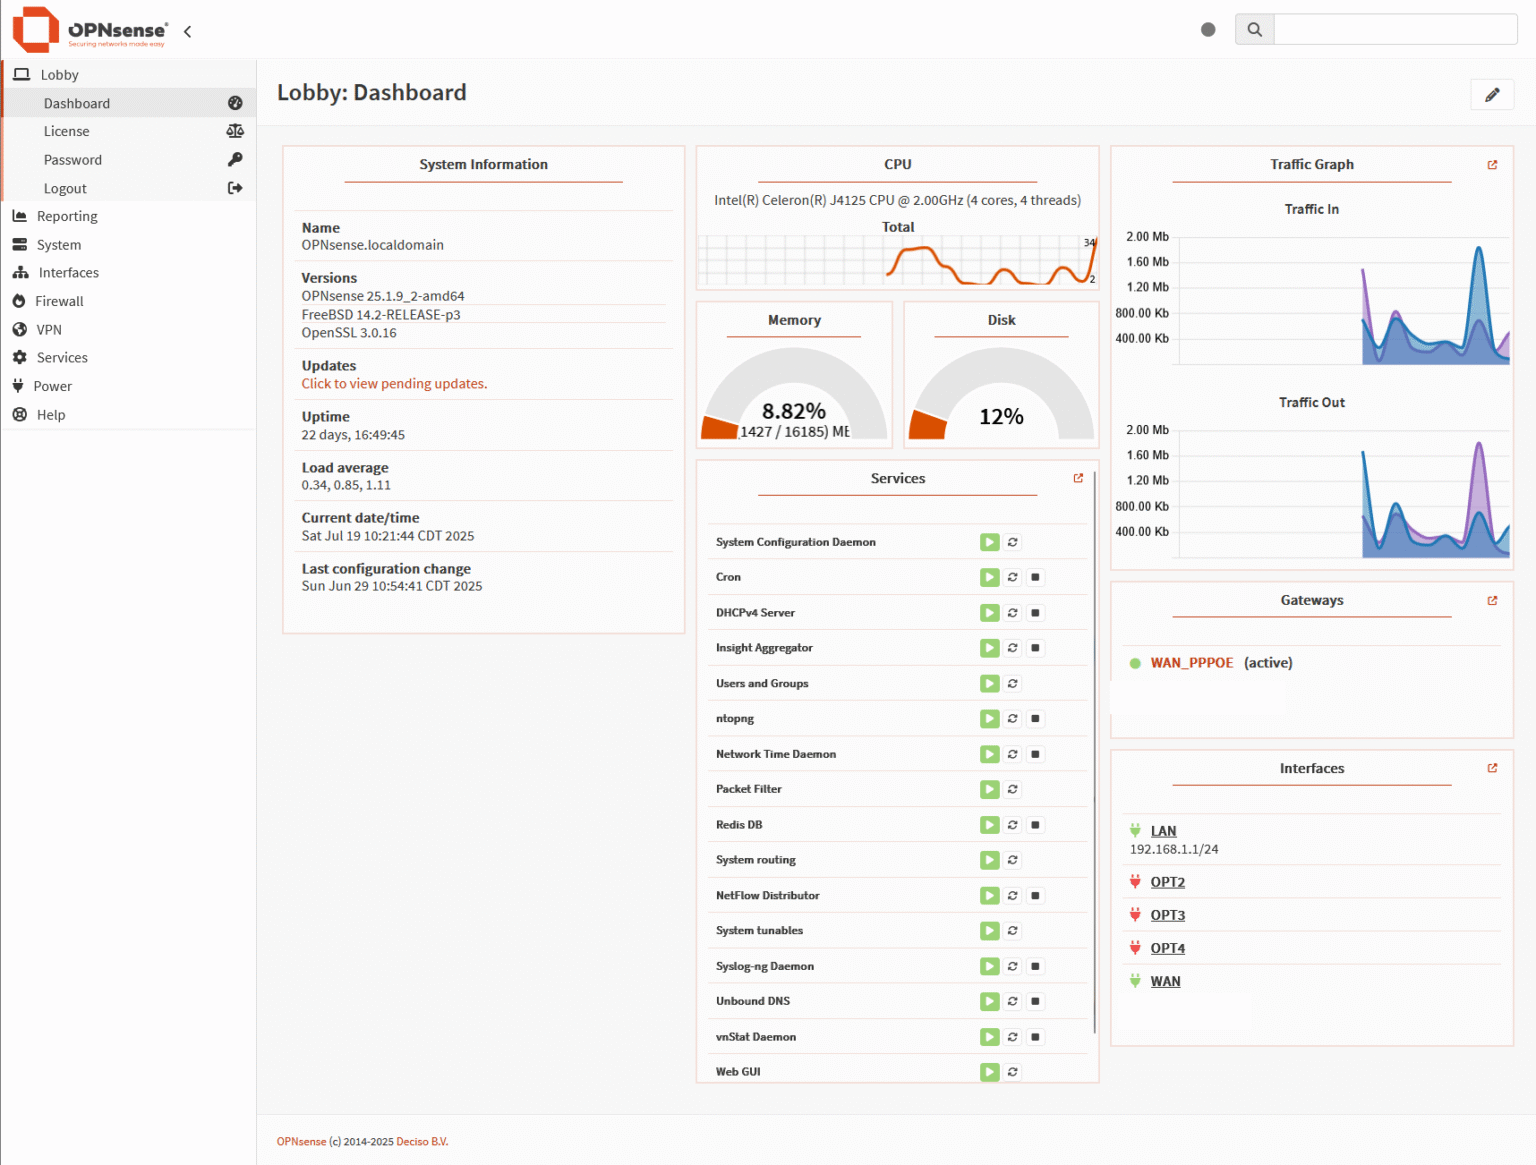Open the Interfaces widget external-link icon
1536x1165 pixels.
coord(1492,768)
